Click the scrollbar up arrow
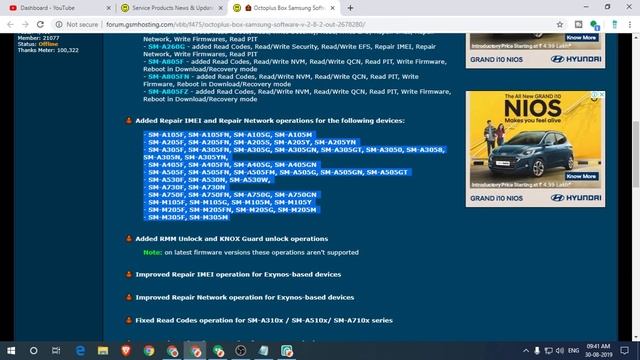640x360 pixels. 636,37
